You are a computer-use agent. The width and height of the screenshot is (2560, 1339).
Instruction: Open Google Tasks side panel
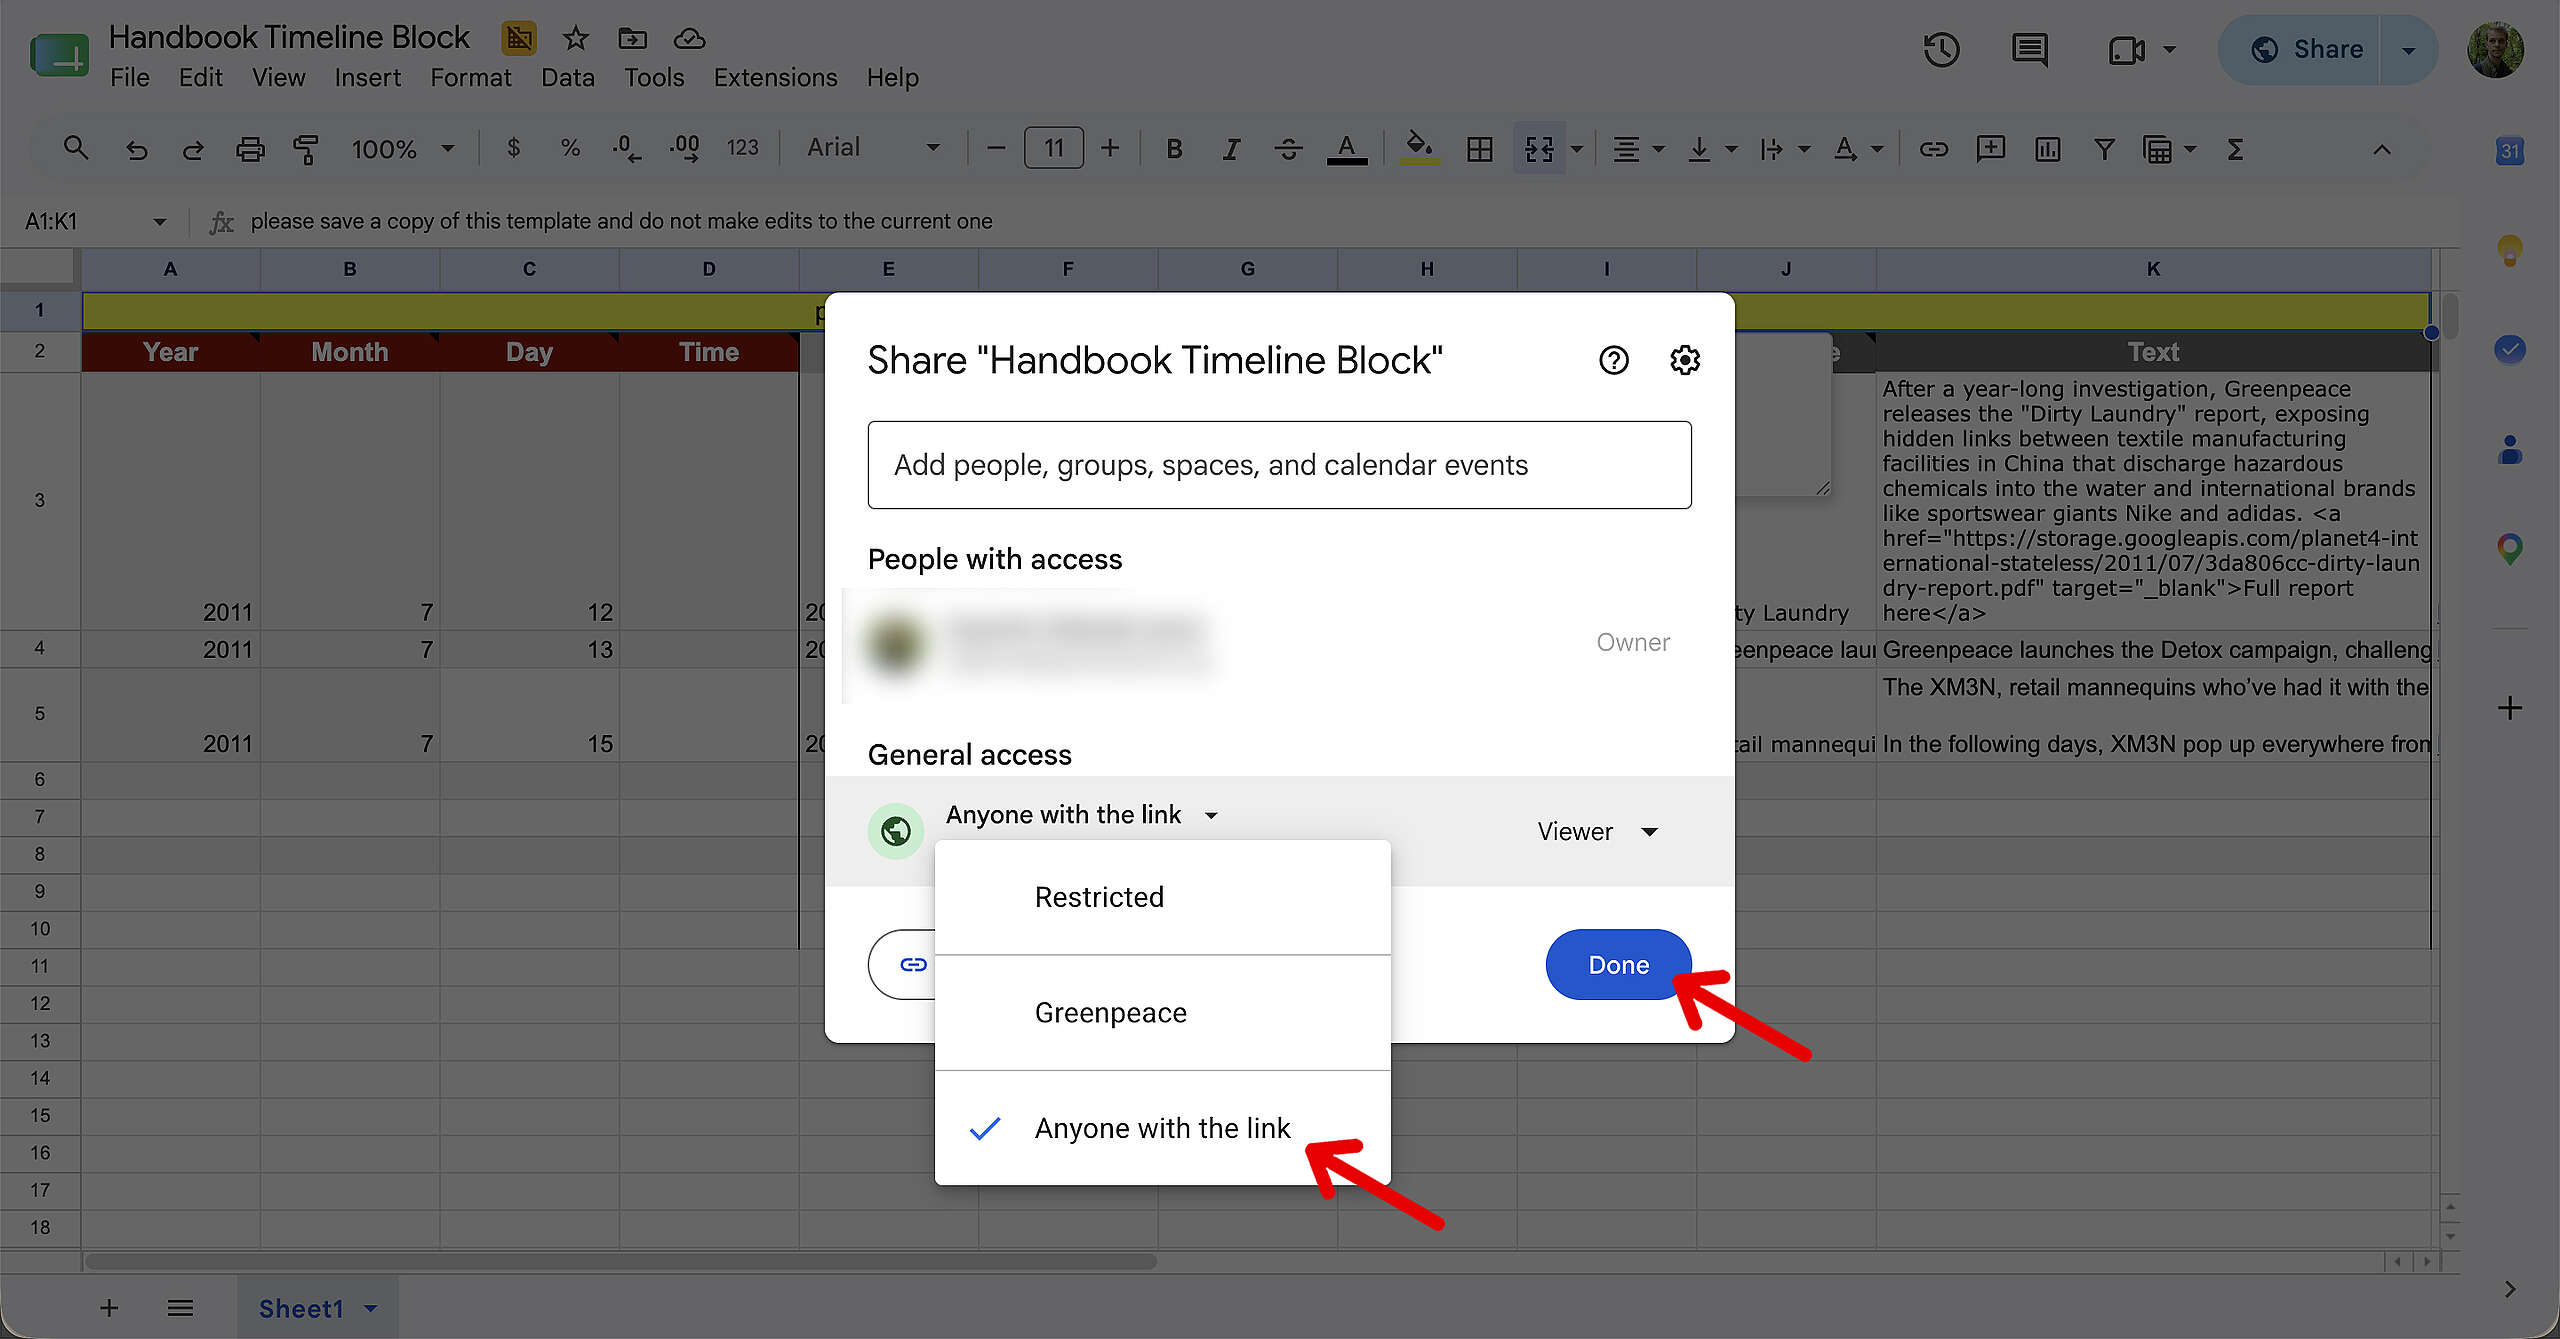(2509, 349)
